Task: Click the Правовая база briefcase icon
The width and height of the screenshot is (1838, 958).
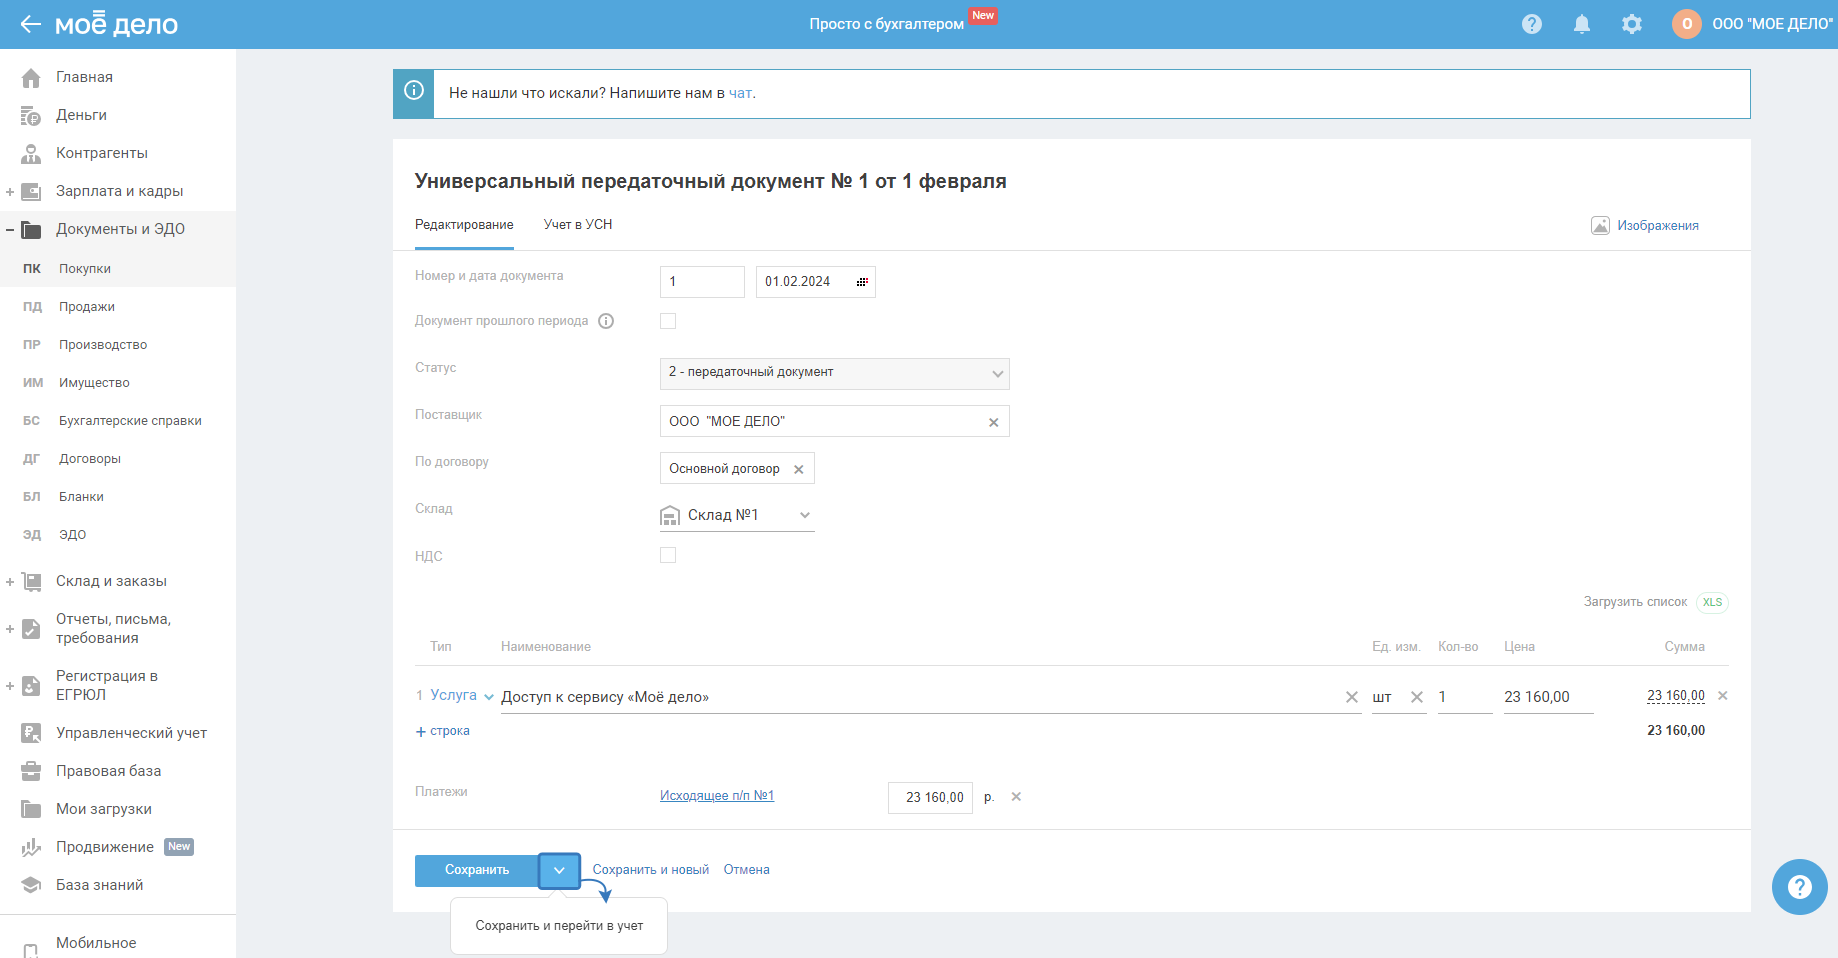Action: coord(31,771)
